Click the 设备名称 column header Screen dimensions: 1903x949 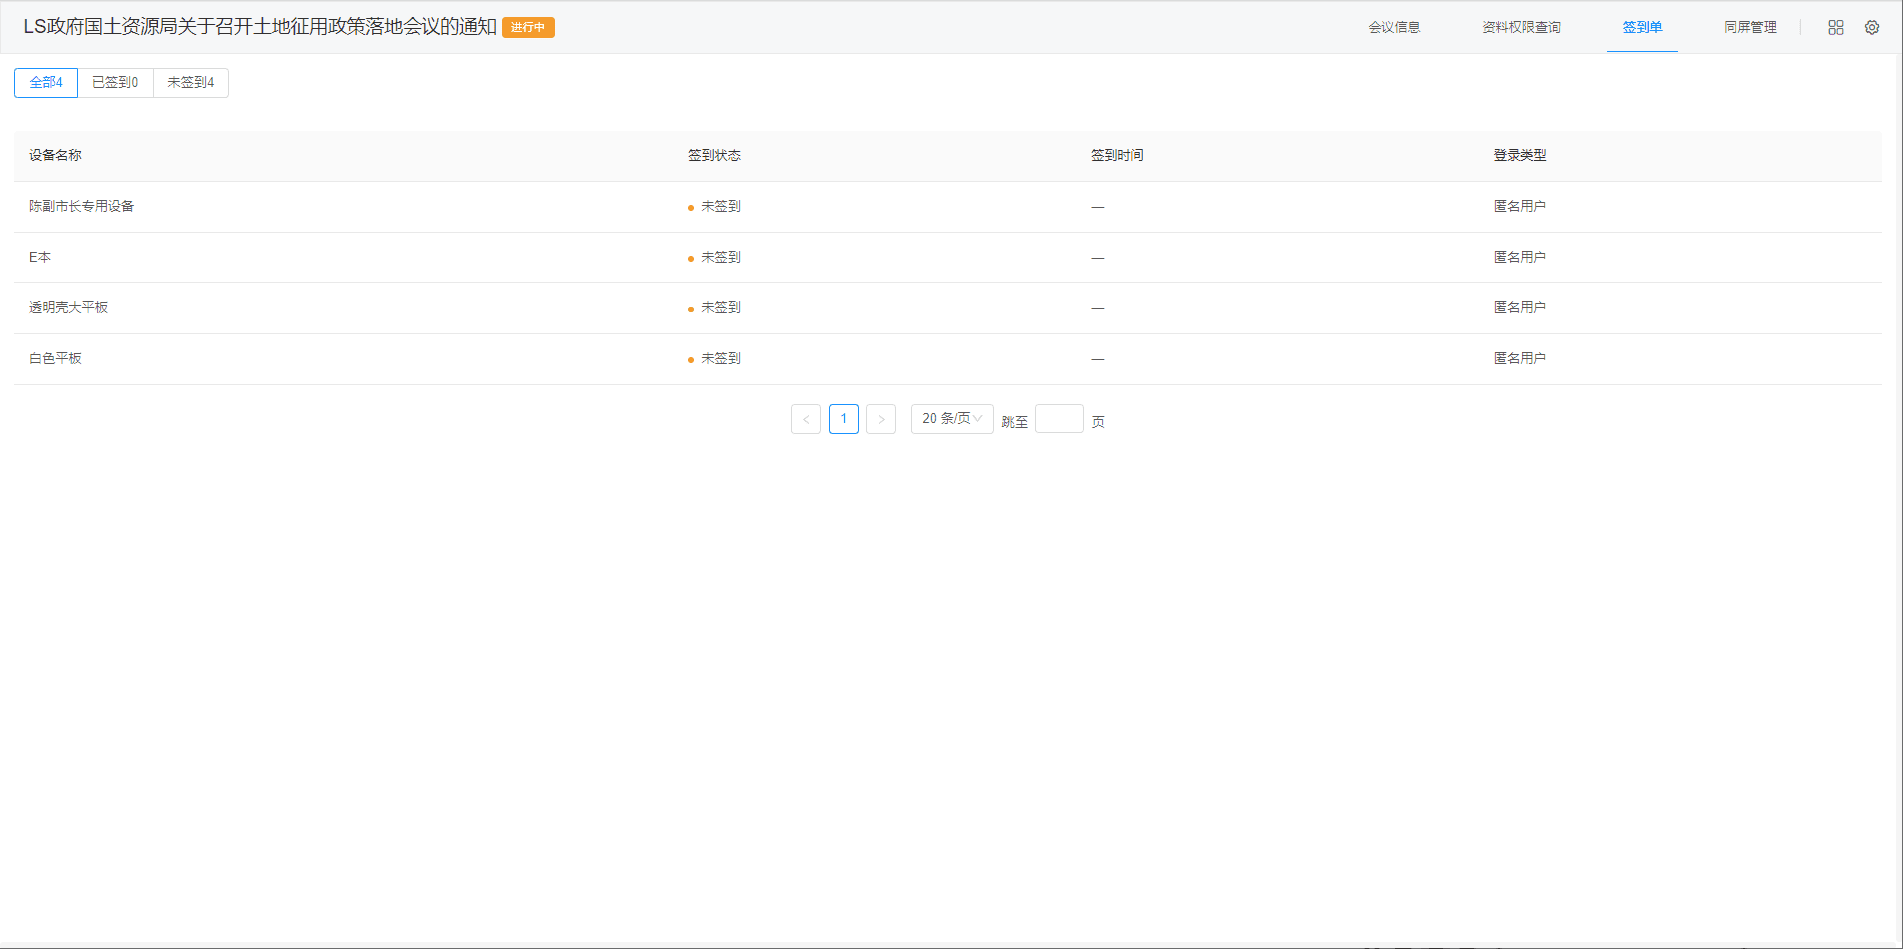(x=55, y=156)
